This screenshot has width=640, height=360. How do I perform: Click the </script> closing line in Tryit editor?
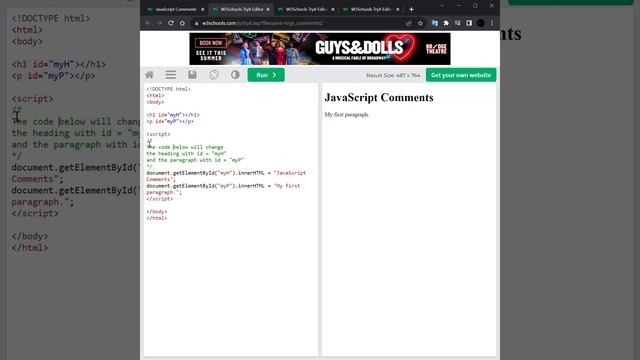pos(160,199)
